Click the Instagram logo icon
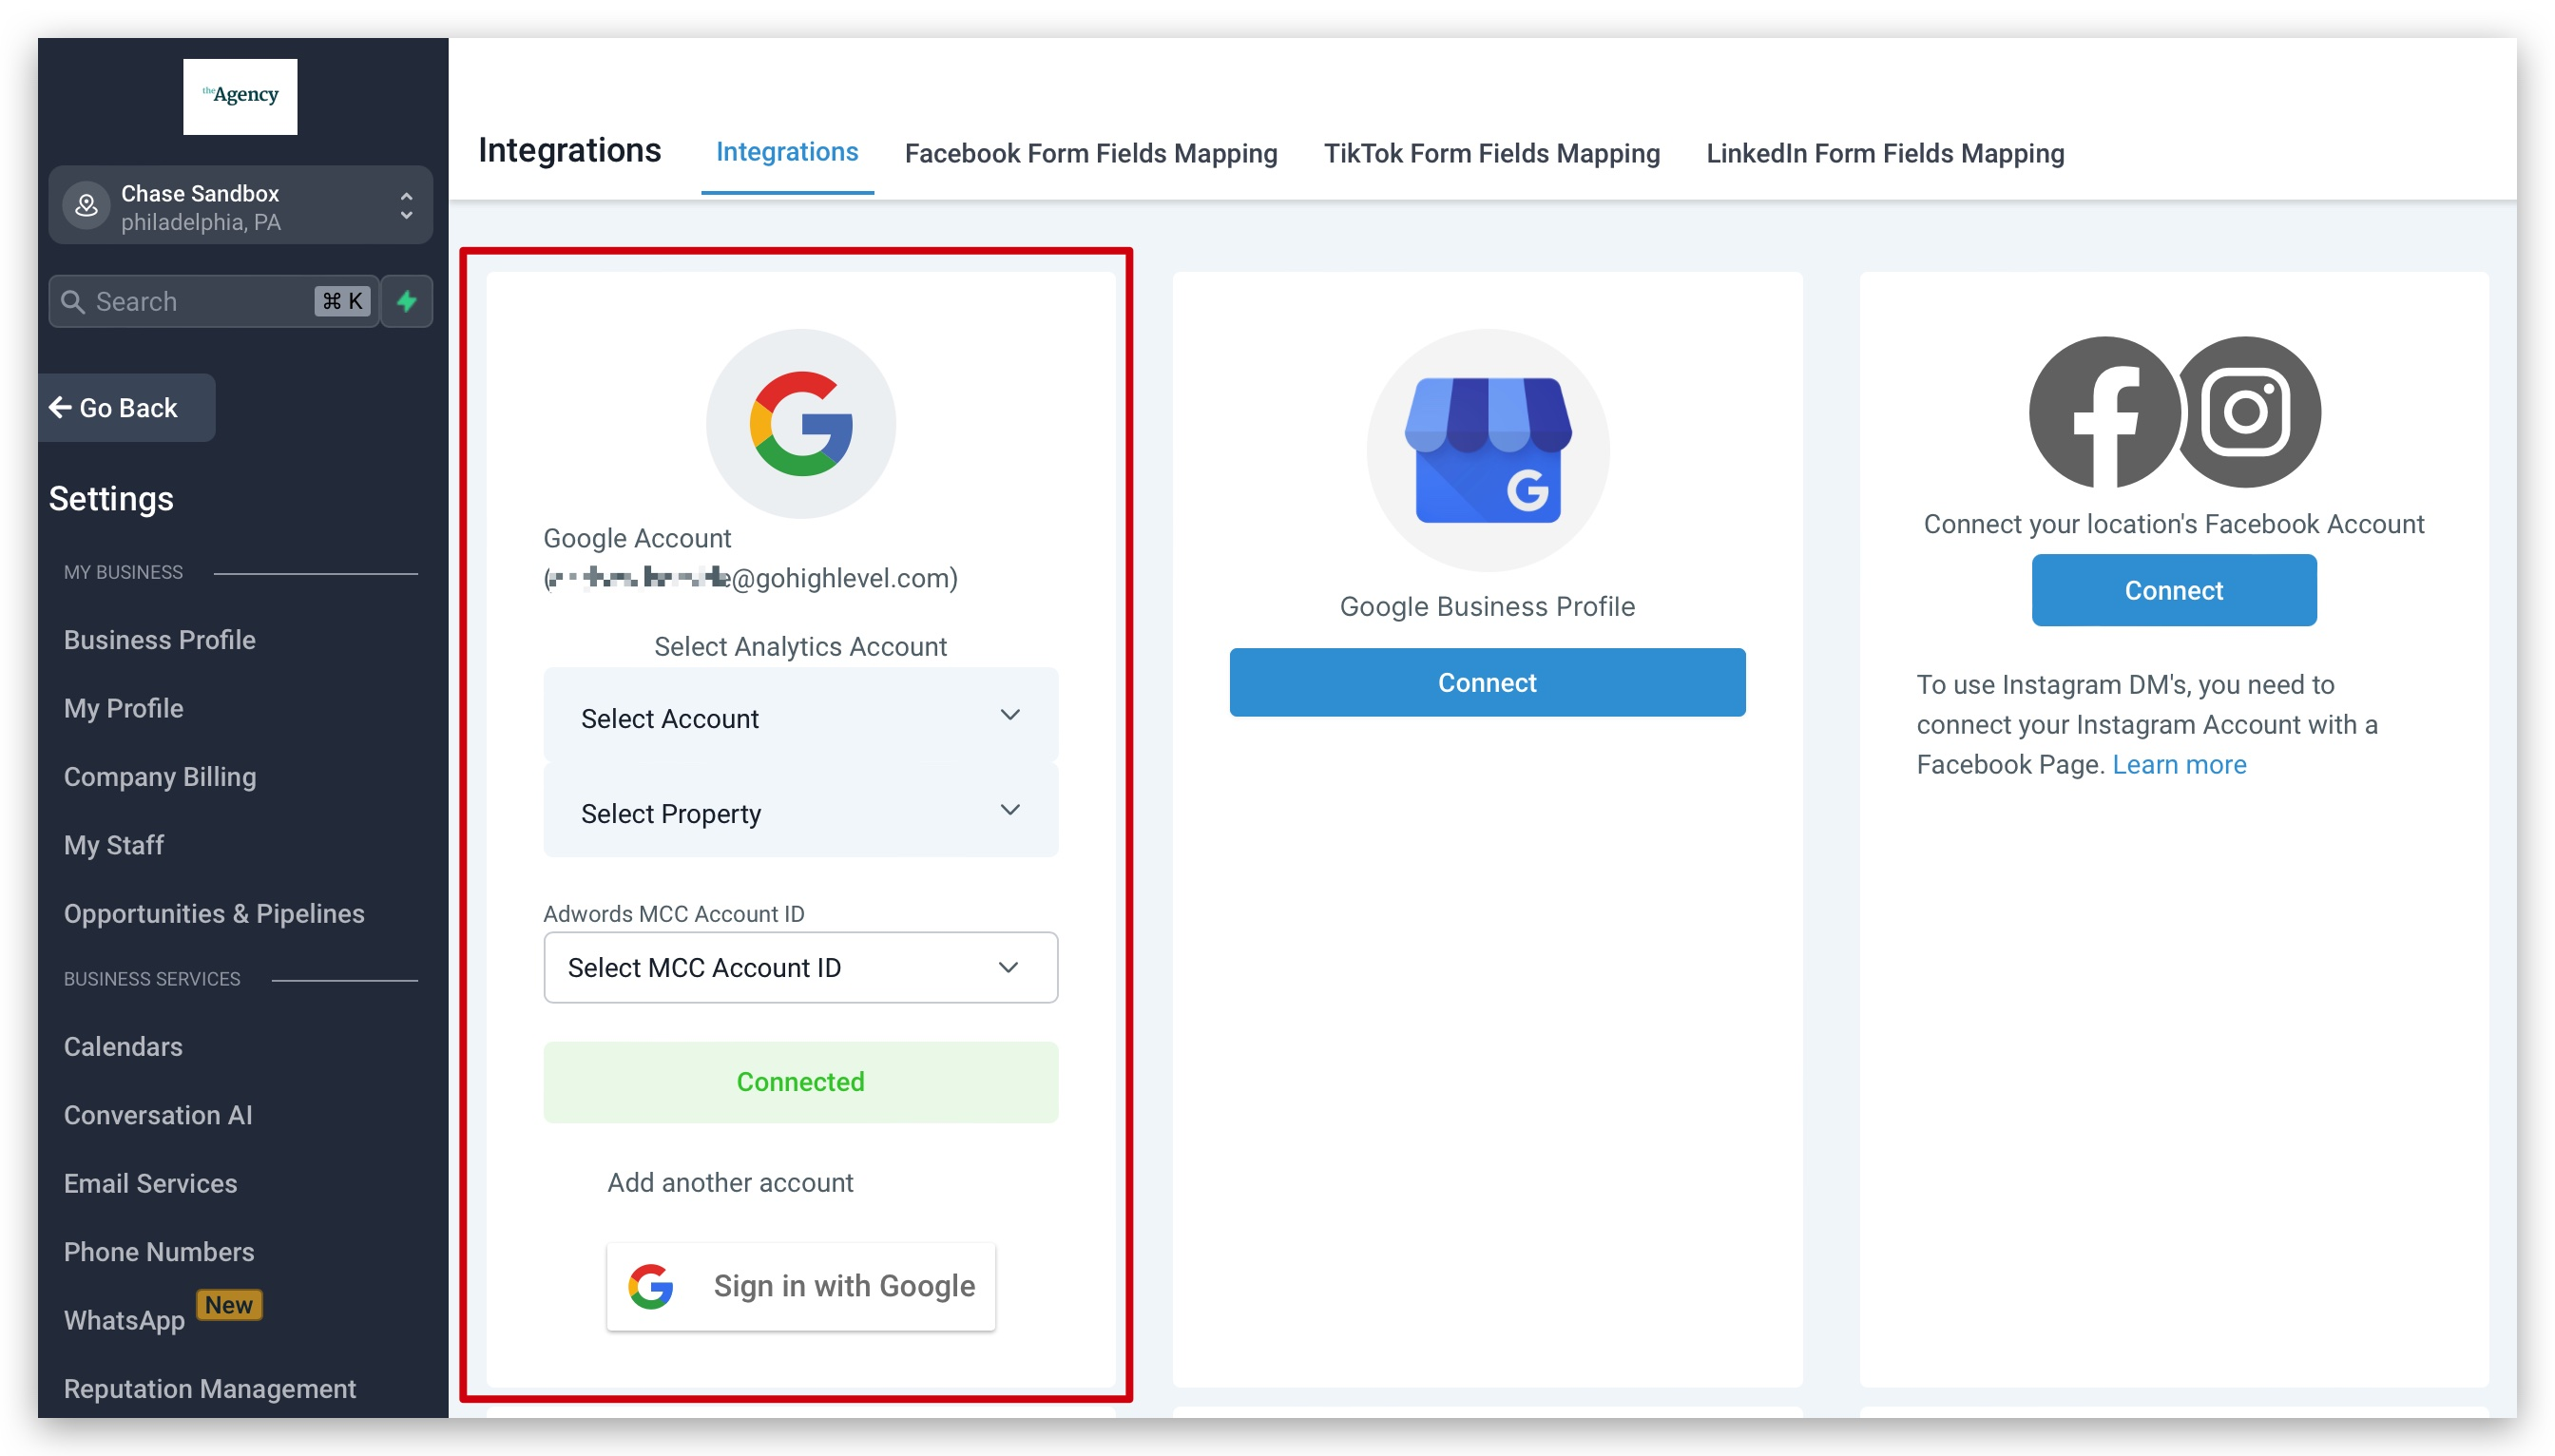Viewport: 2555px width, 1456px height. [2247, 412]
